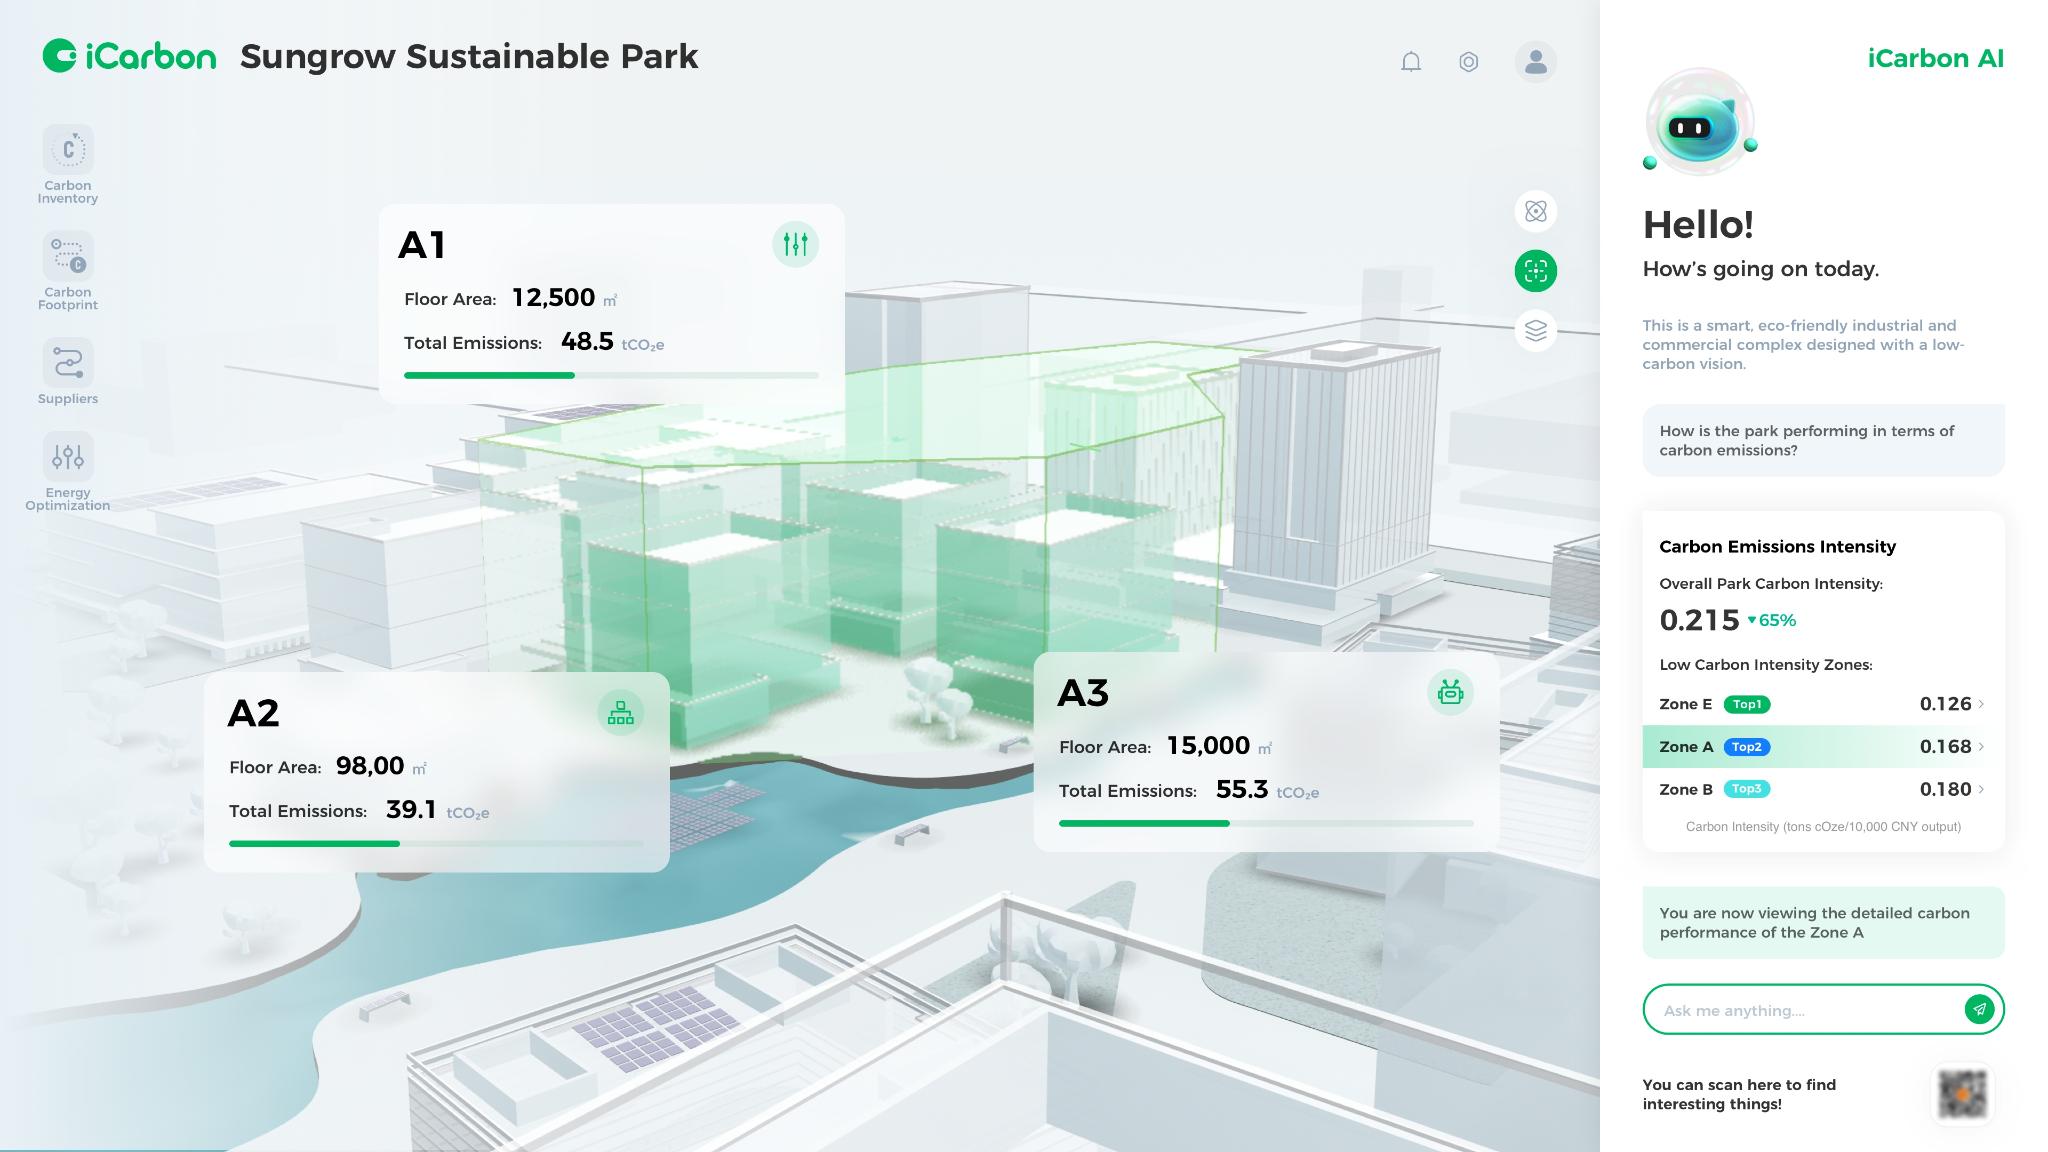This screenshot has height=1152, width=2048.
Task: Toggle the layers view button
Action: (1536, 330)
